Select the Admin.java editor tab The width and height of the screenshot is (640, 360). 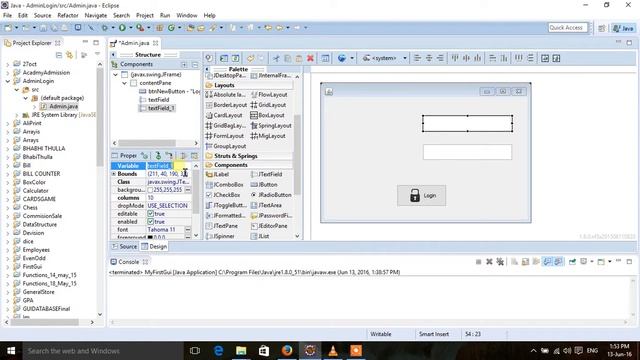pyautogui.click(x=135, y=43)
